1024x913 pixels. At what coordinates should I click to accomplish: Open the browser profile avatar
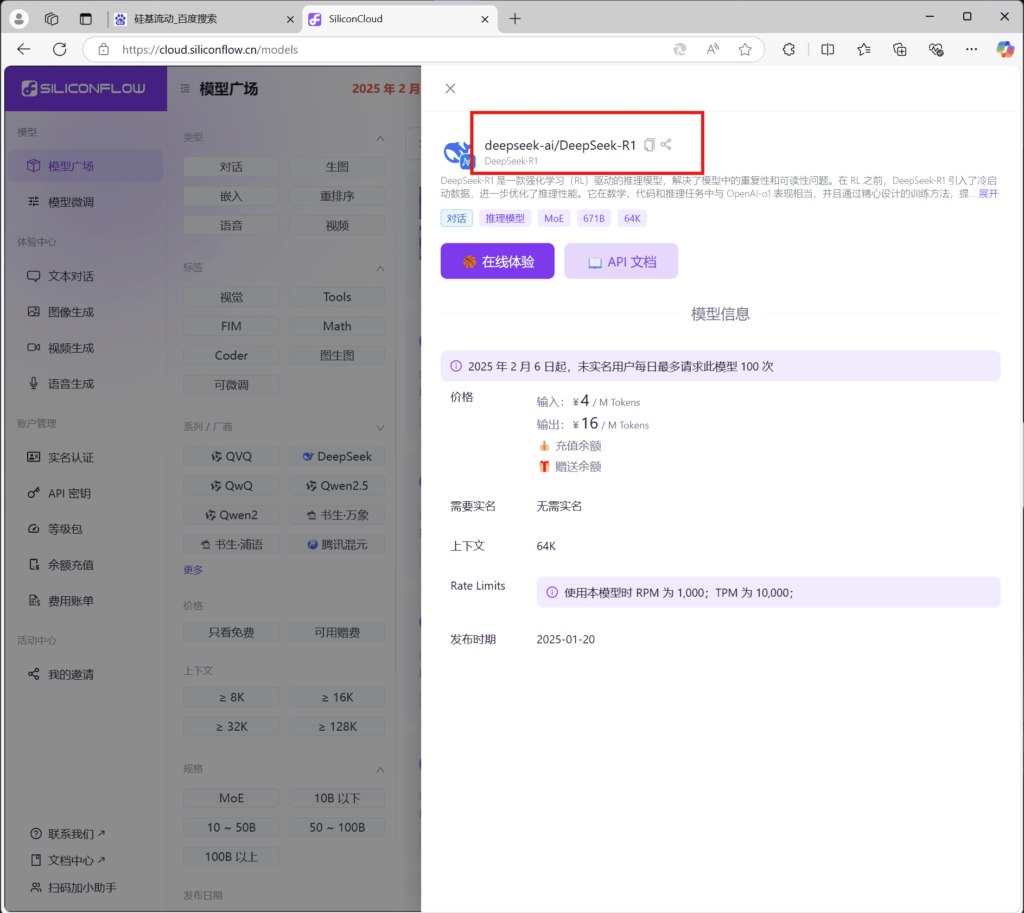(19, 19)
